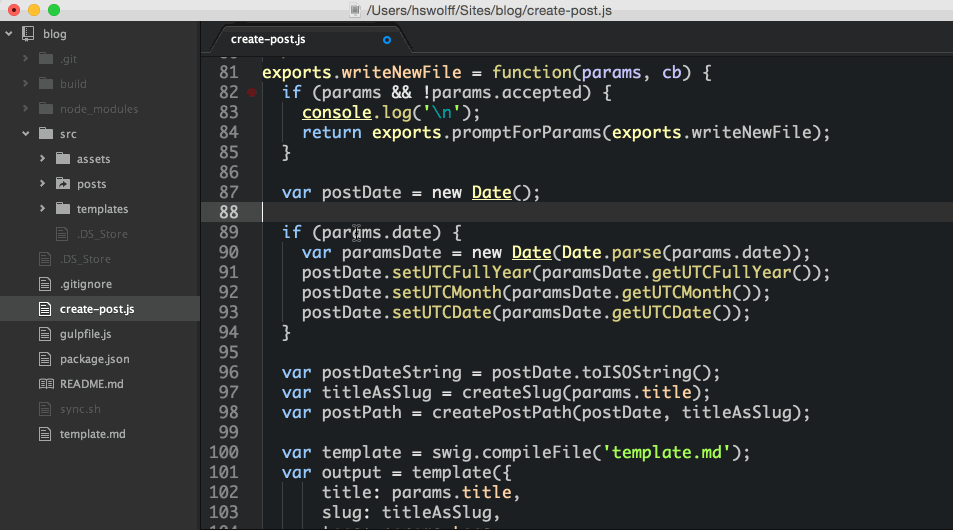Click the blog project folder icon
953x530 pixels.
point(28,34)
